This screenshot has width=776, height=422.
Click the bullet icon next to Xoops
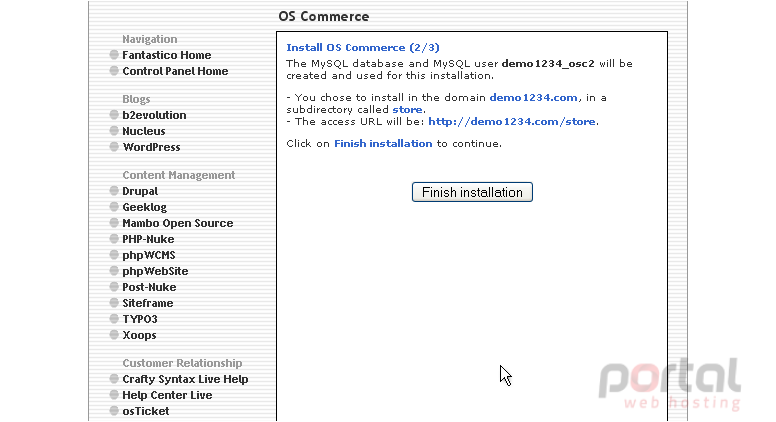tap(114, 334)
